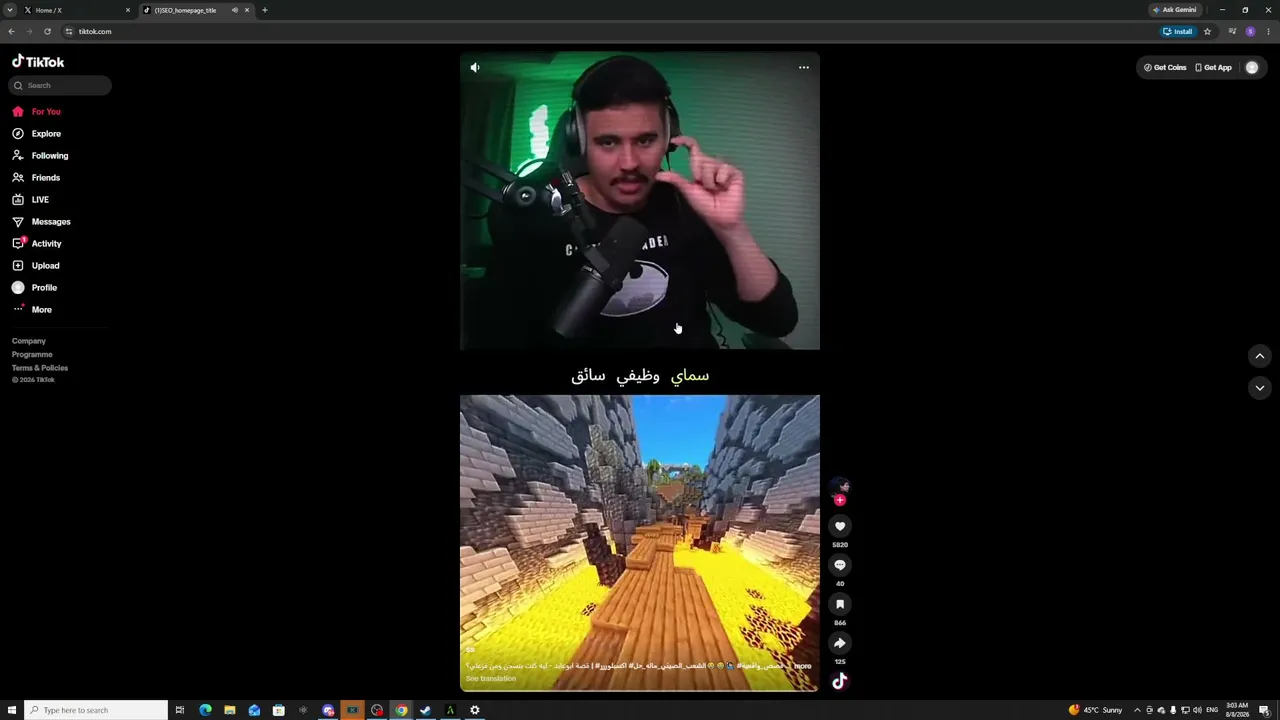1280x720 pixels.
Task: Launch Microsoft Edge from the taskbar
Action: click(x=205, y=710)
